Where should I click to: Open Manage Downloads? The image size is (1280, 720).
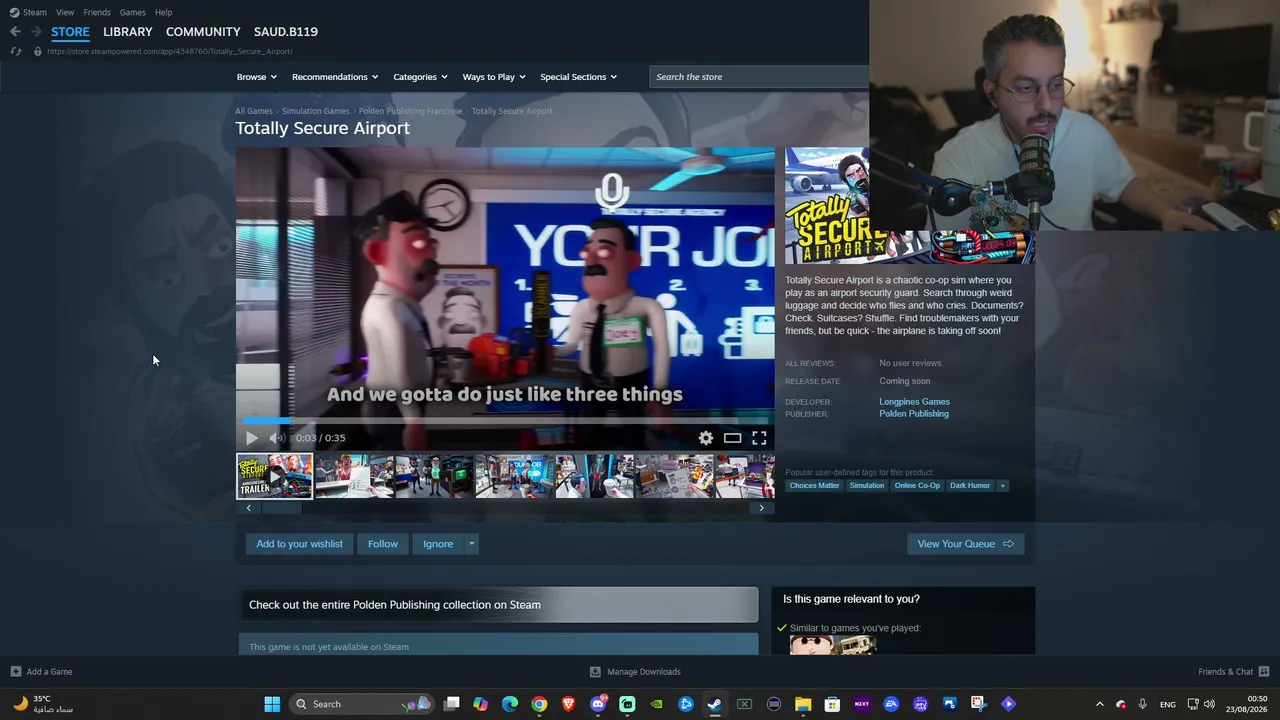(x=635, y=672)
